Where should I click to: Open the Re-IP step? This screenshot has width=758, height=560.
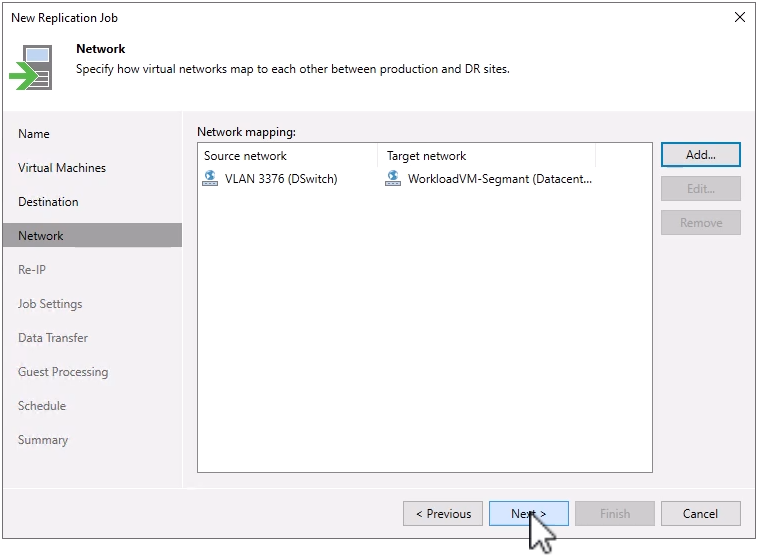point(32,270)
